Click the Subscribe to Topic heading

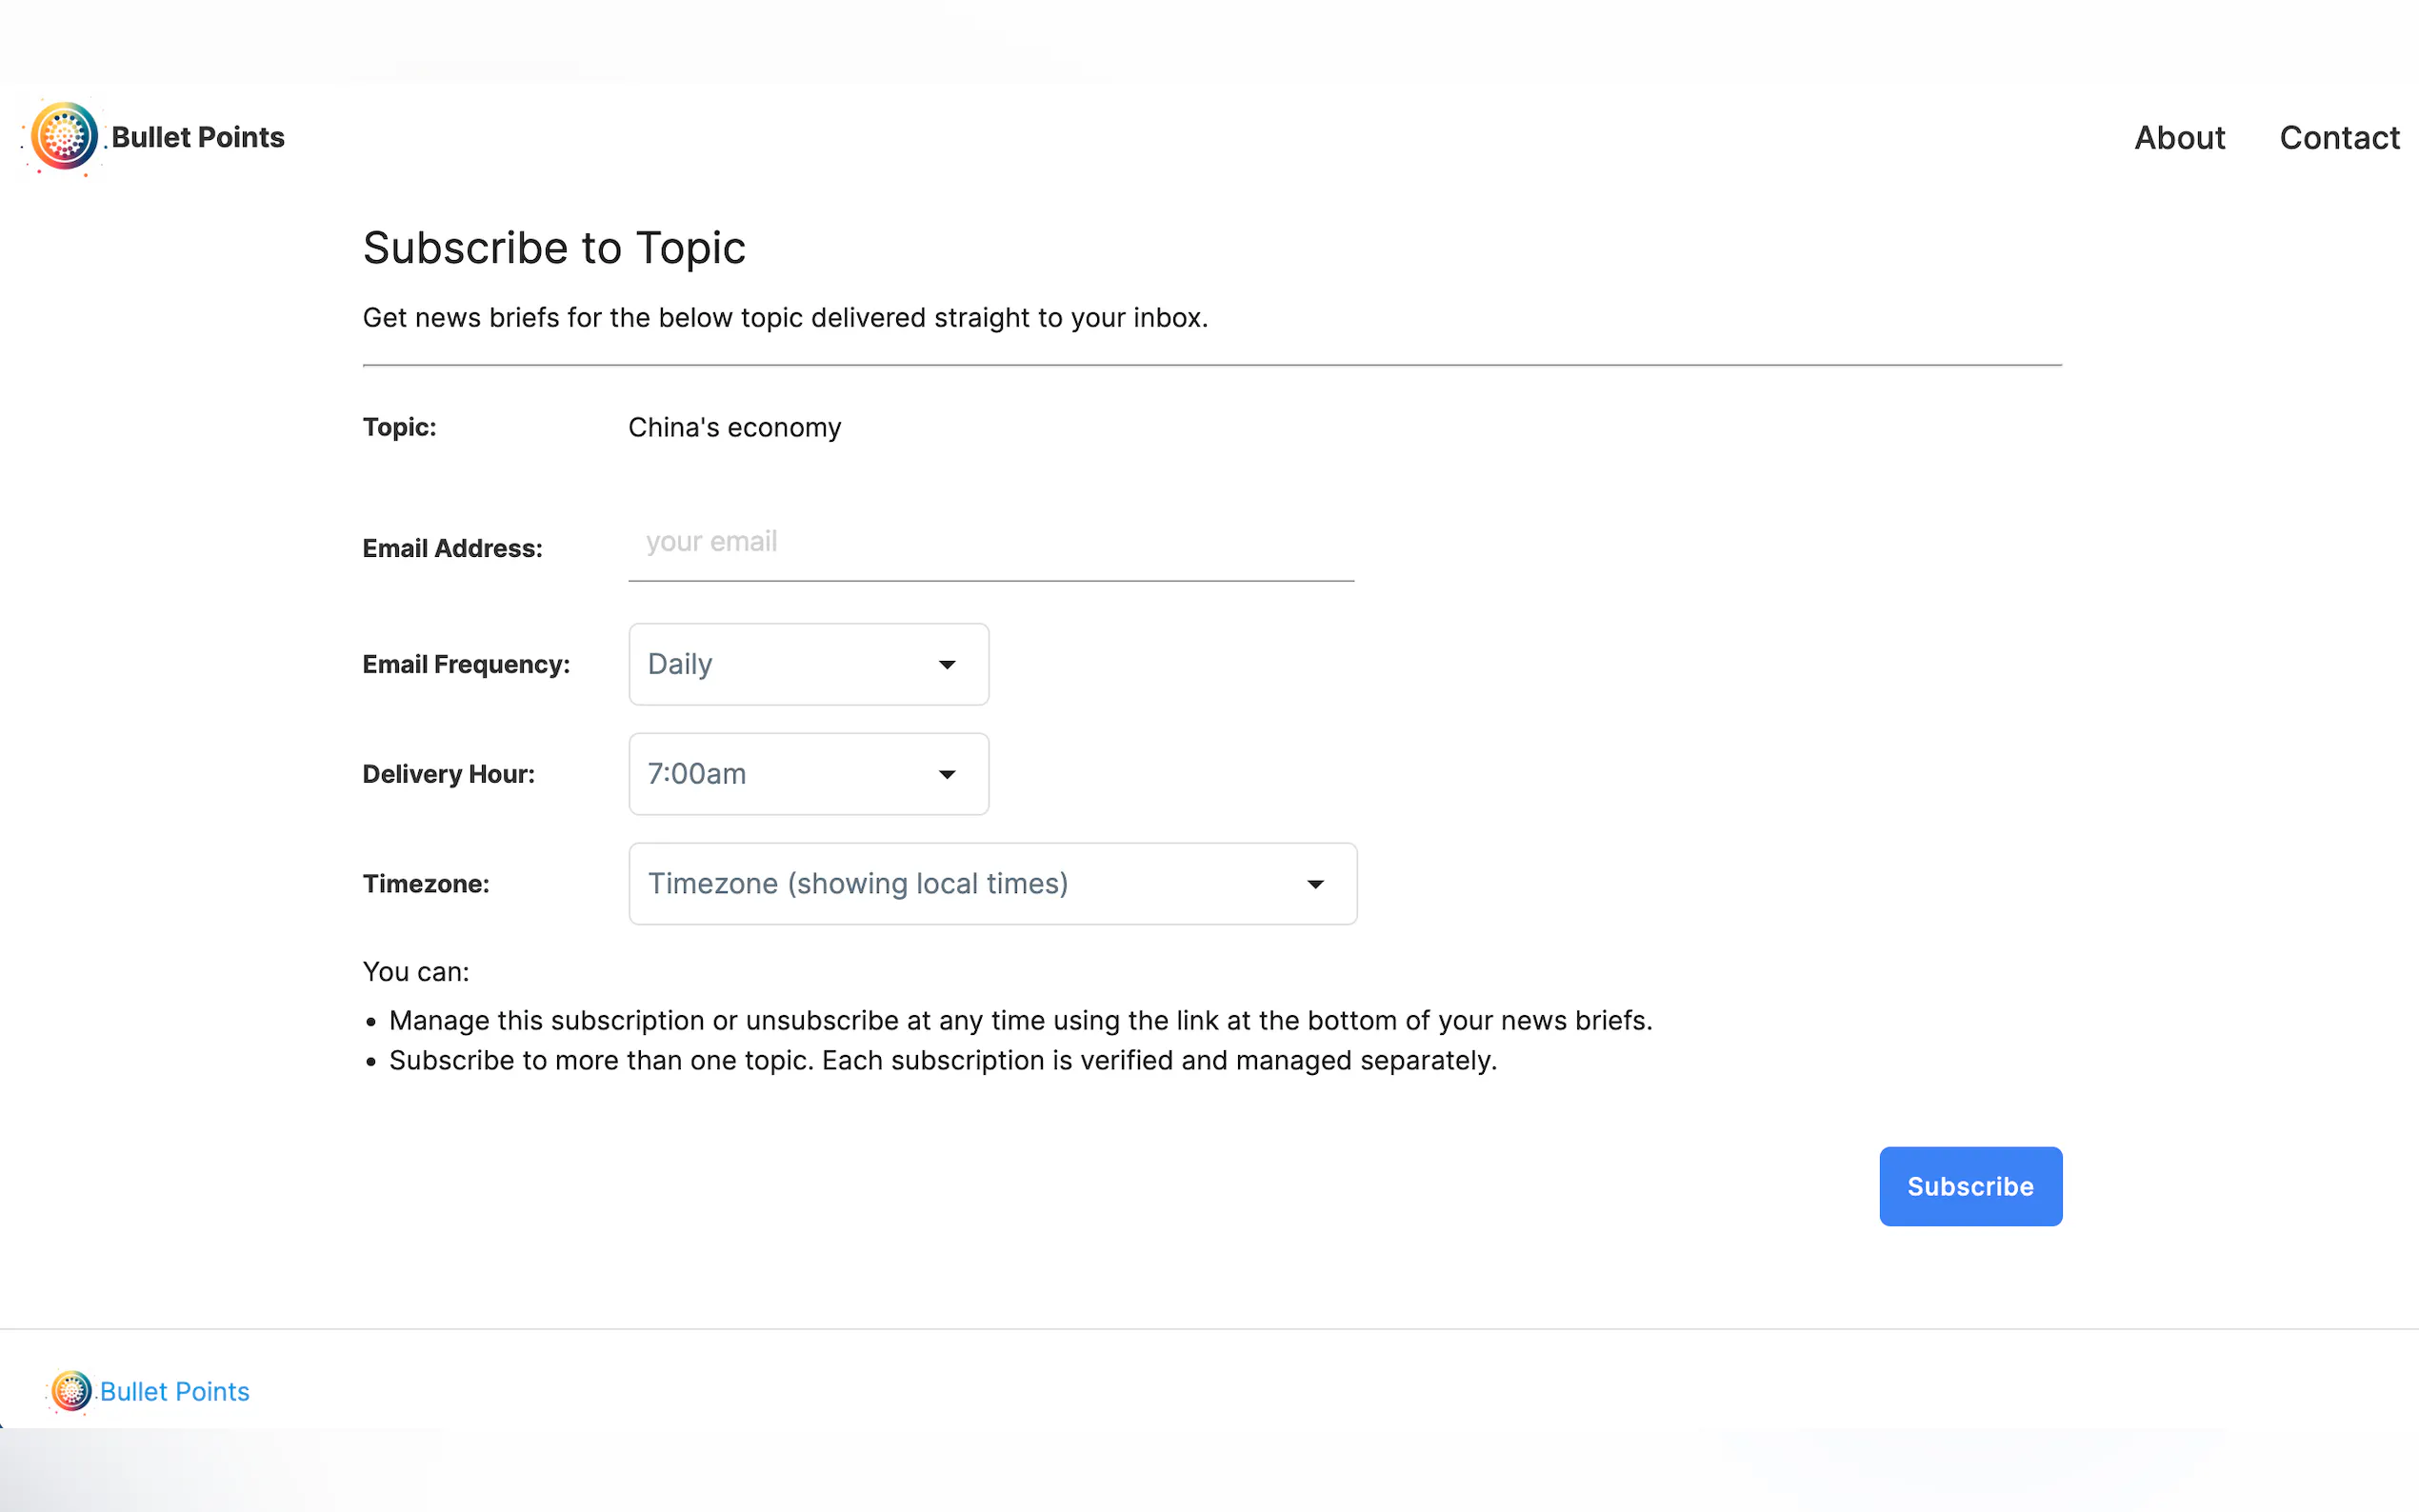554,248
